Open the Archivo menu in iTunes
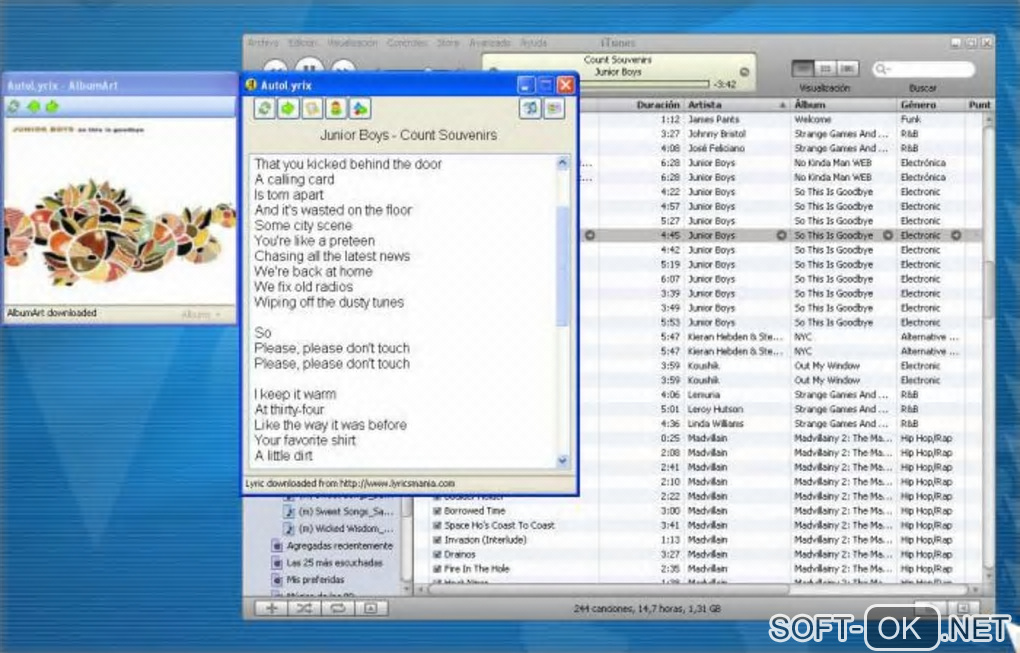 (x=263, y=43)
